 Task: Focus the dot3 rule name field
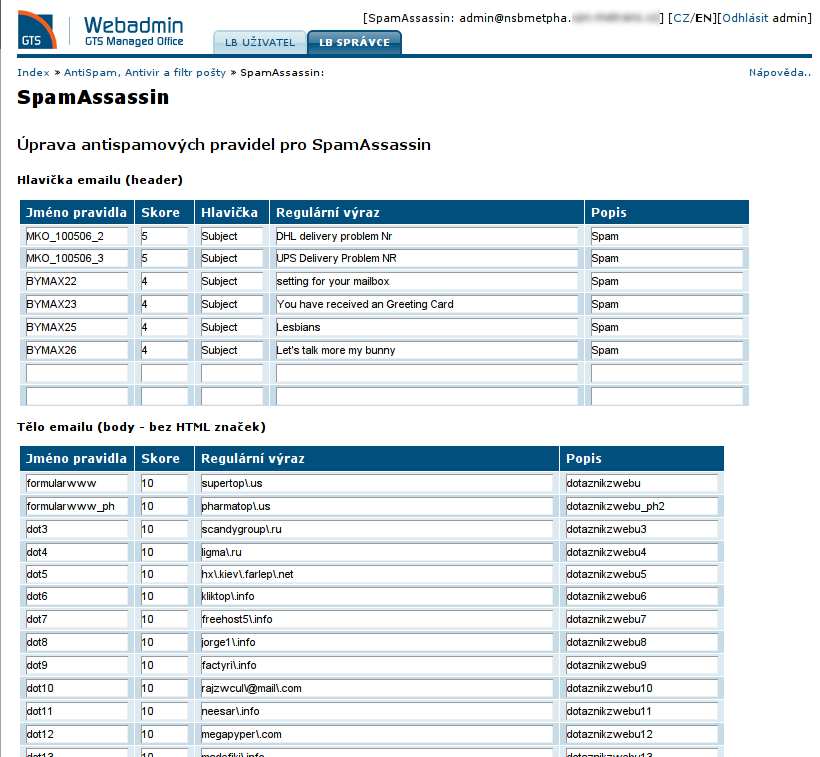tap(77, 529)
